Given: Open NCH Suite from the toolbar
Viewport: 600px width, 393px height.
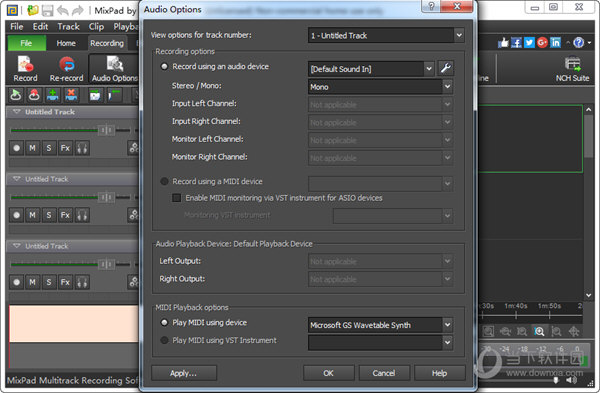Looking at the screenshot, I should pos(572,69).
